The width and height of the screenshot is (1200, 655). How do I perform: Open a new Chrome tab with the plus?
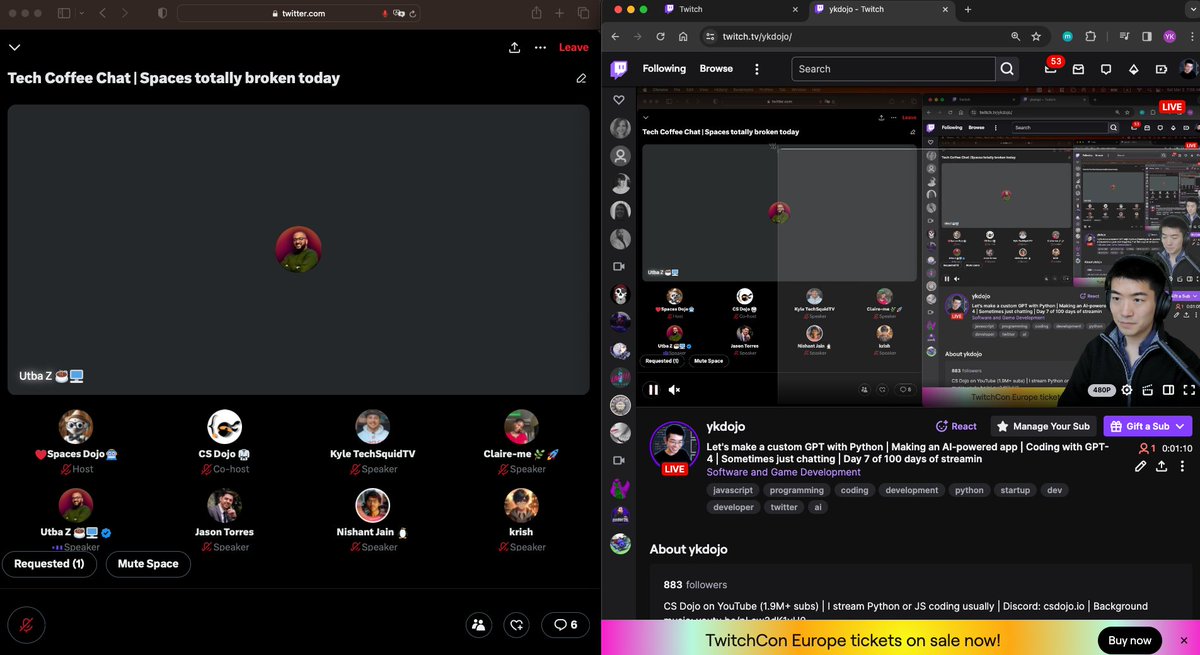click(x=967, y=10)
